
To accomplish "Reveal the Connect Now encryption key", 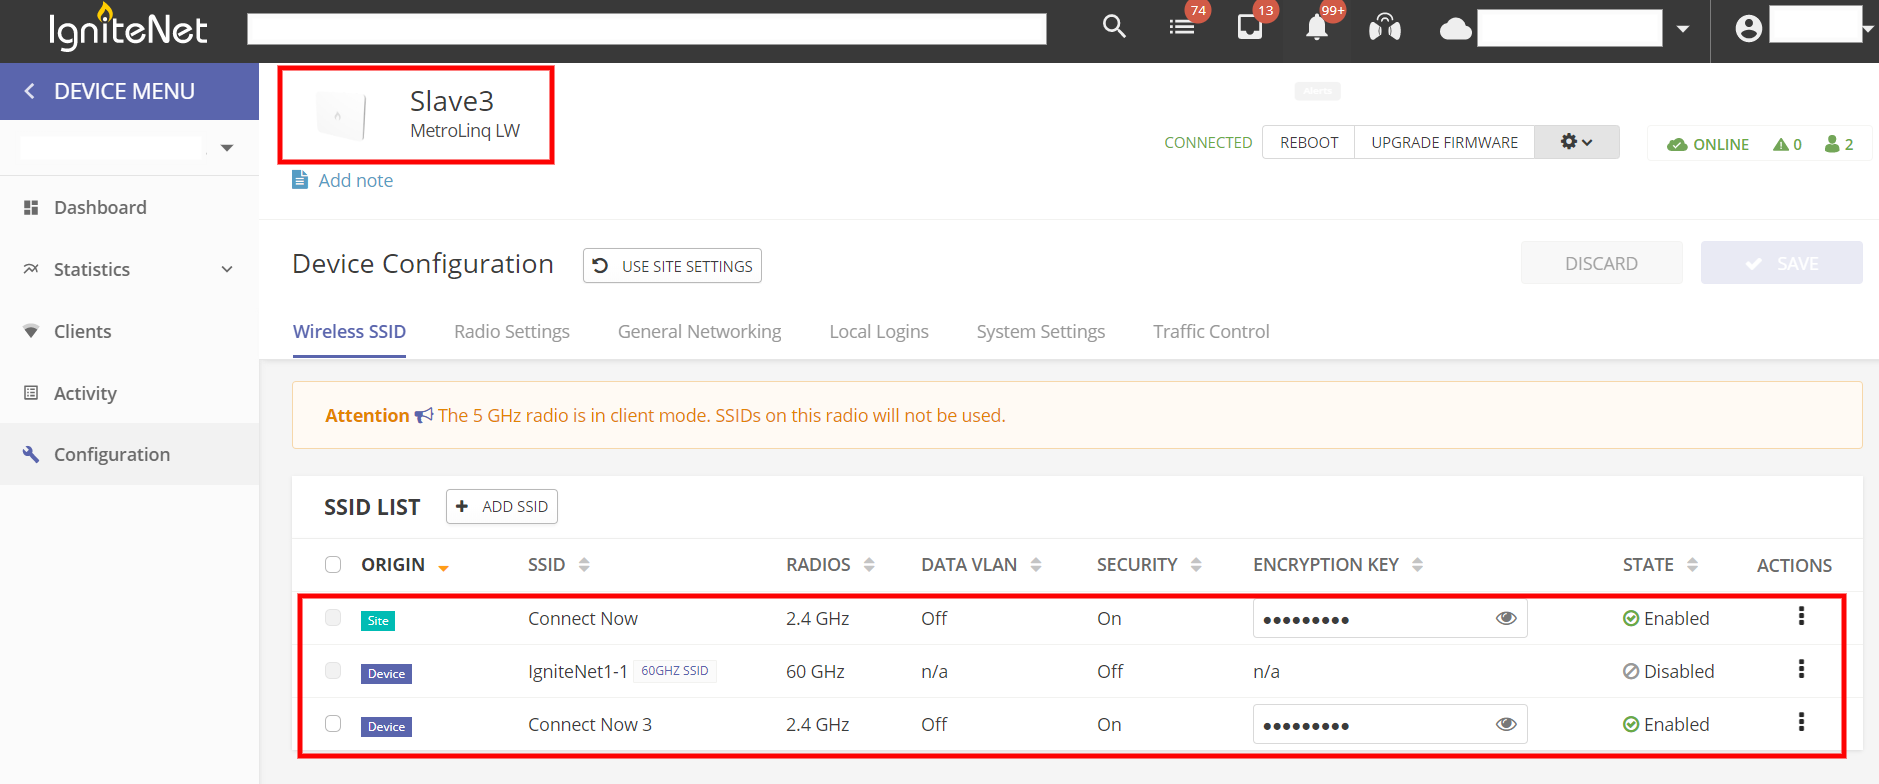I will (x=1506, y=618).
